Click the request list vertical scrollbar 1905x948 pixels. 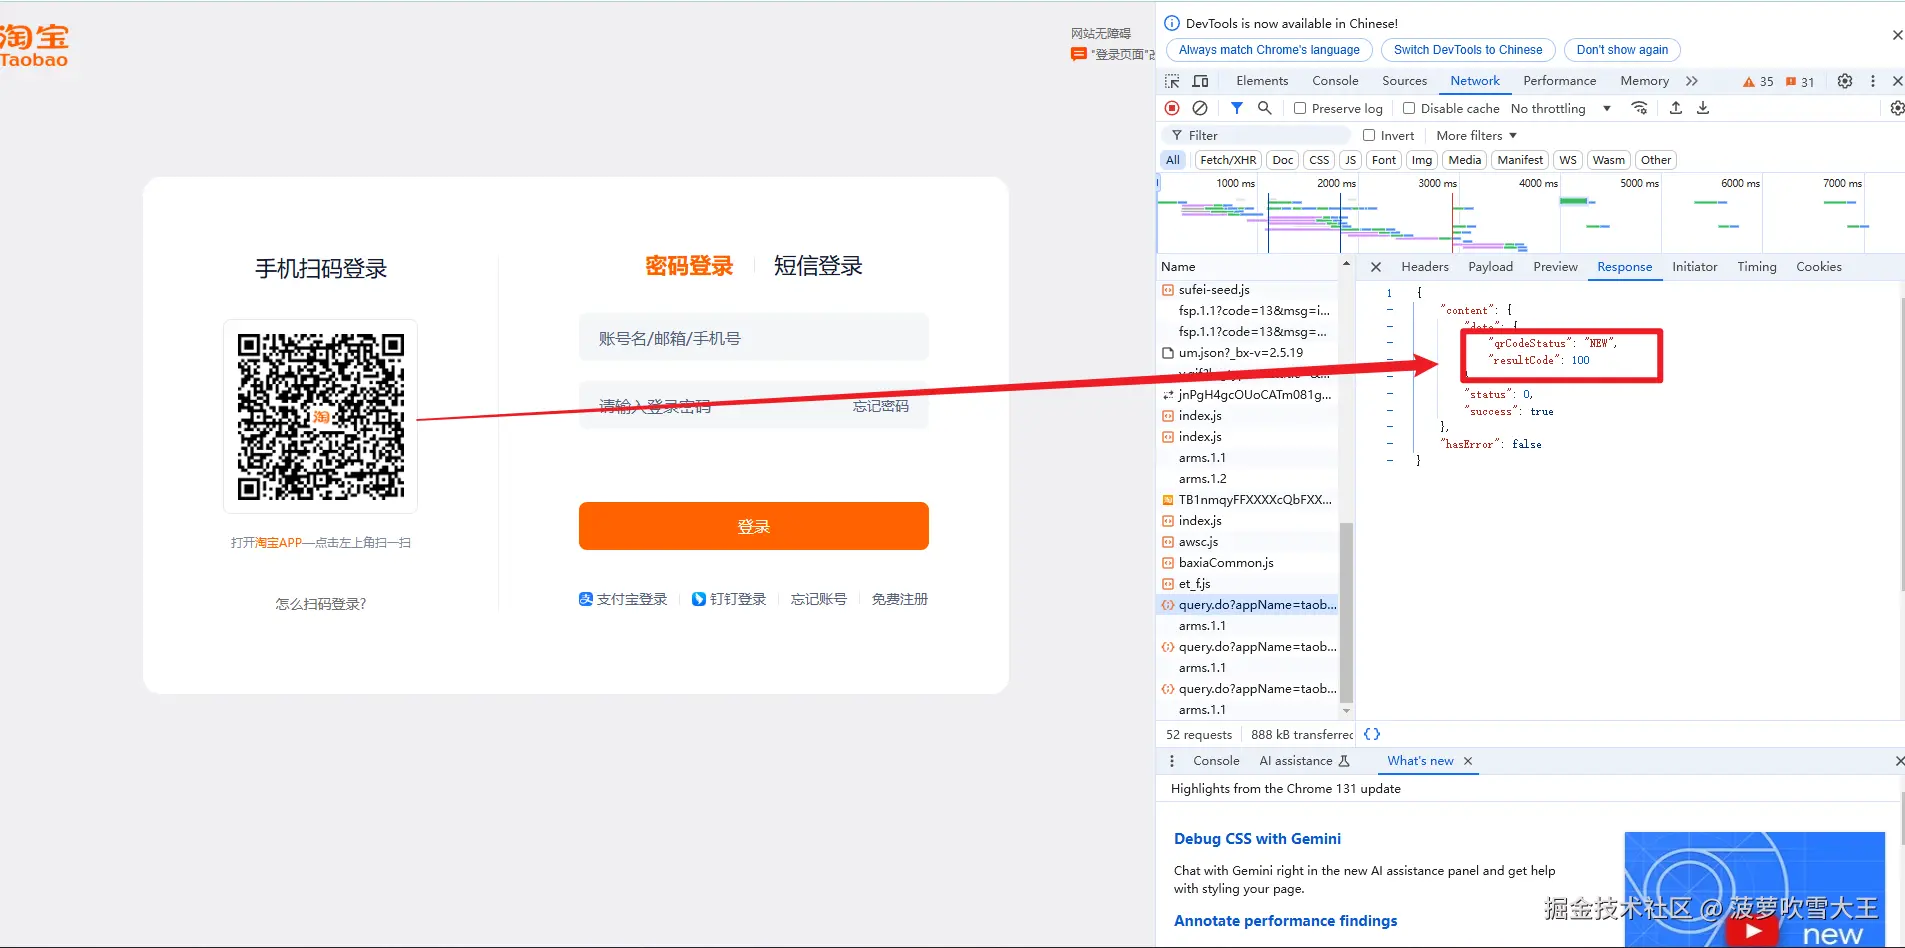click(1346, 612)
